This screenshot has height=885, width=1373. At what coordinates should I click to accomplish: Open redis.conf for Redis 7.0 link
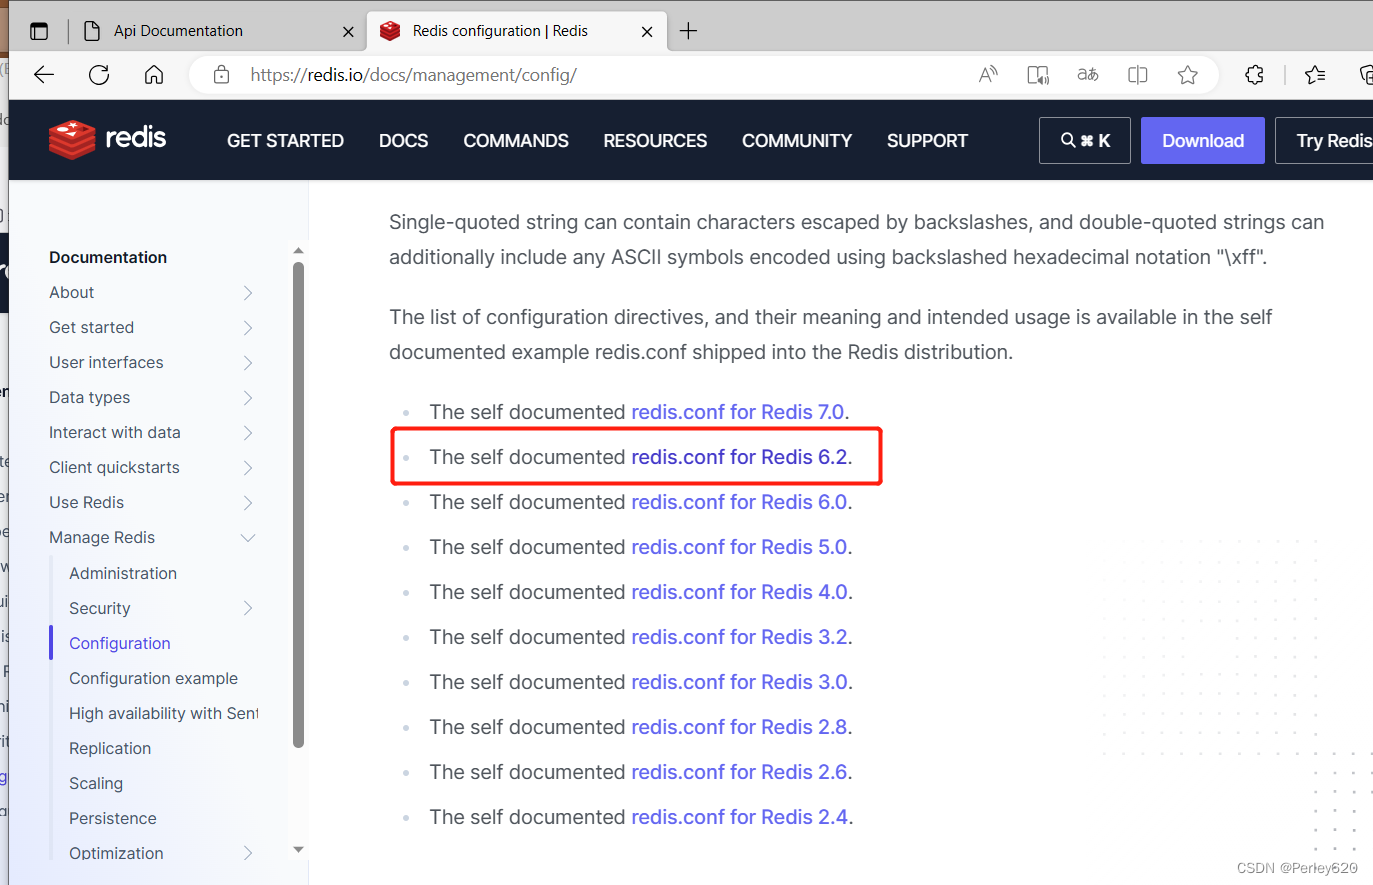(x=738, y=412)
